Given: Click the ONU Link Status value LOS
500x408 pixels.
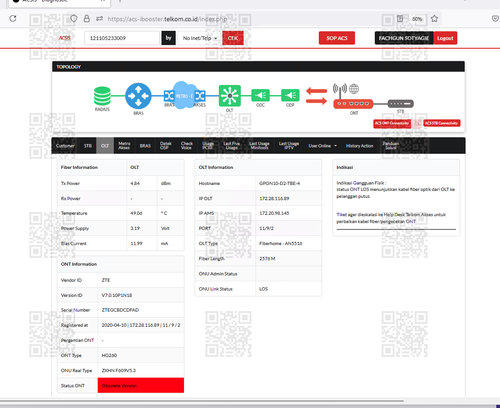Looking at the screenshot, I should (x=263, y=289).
